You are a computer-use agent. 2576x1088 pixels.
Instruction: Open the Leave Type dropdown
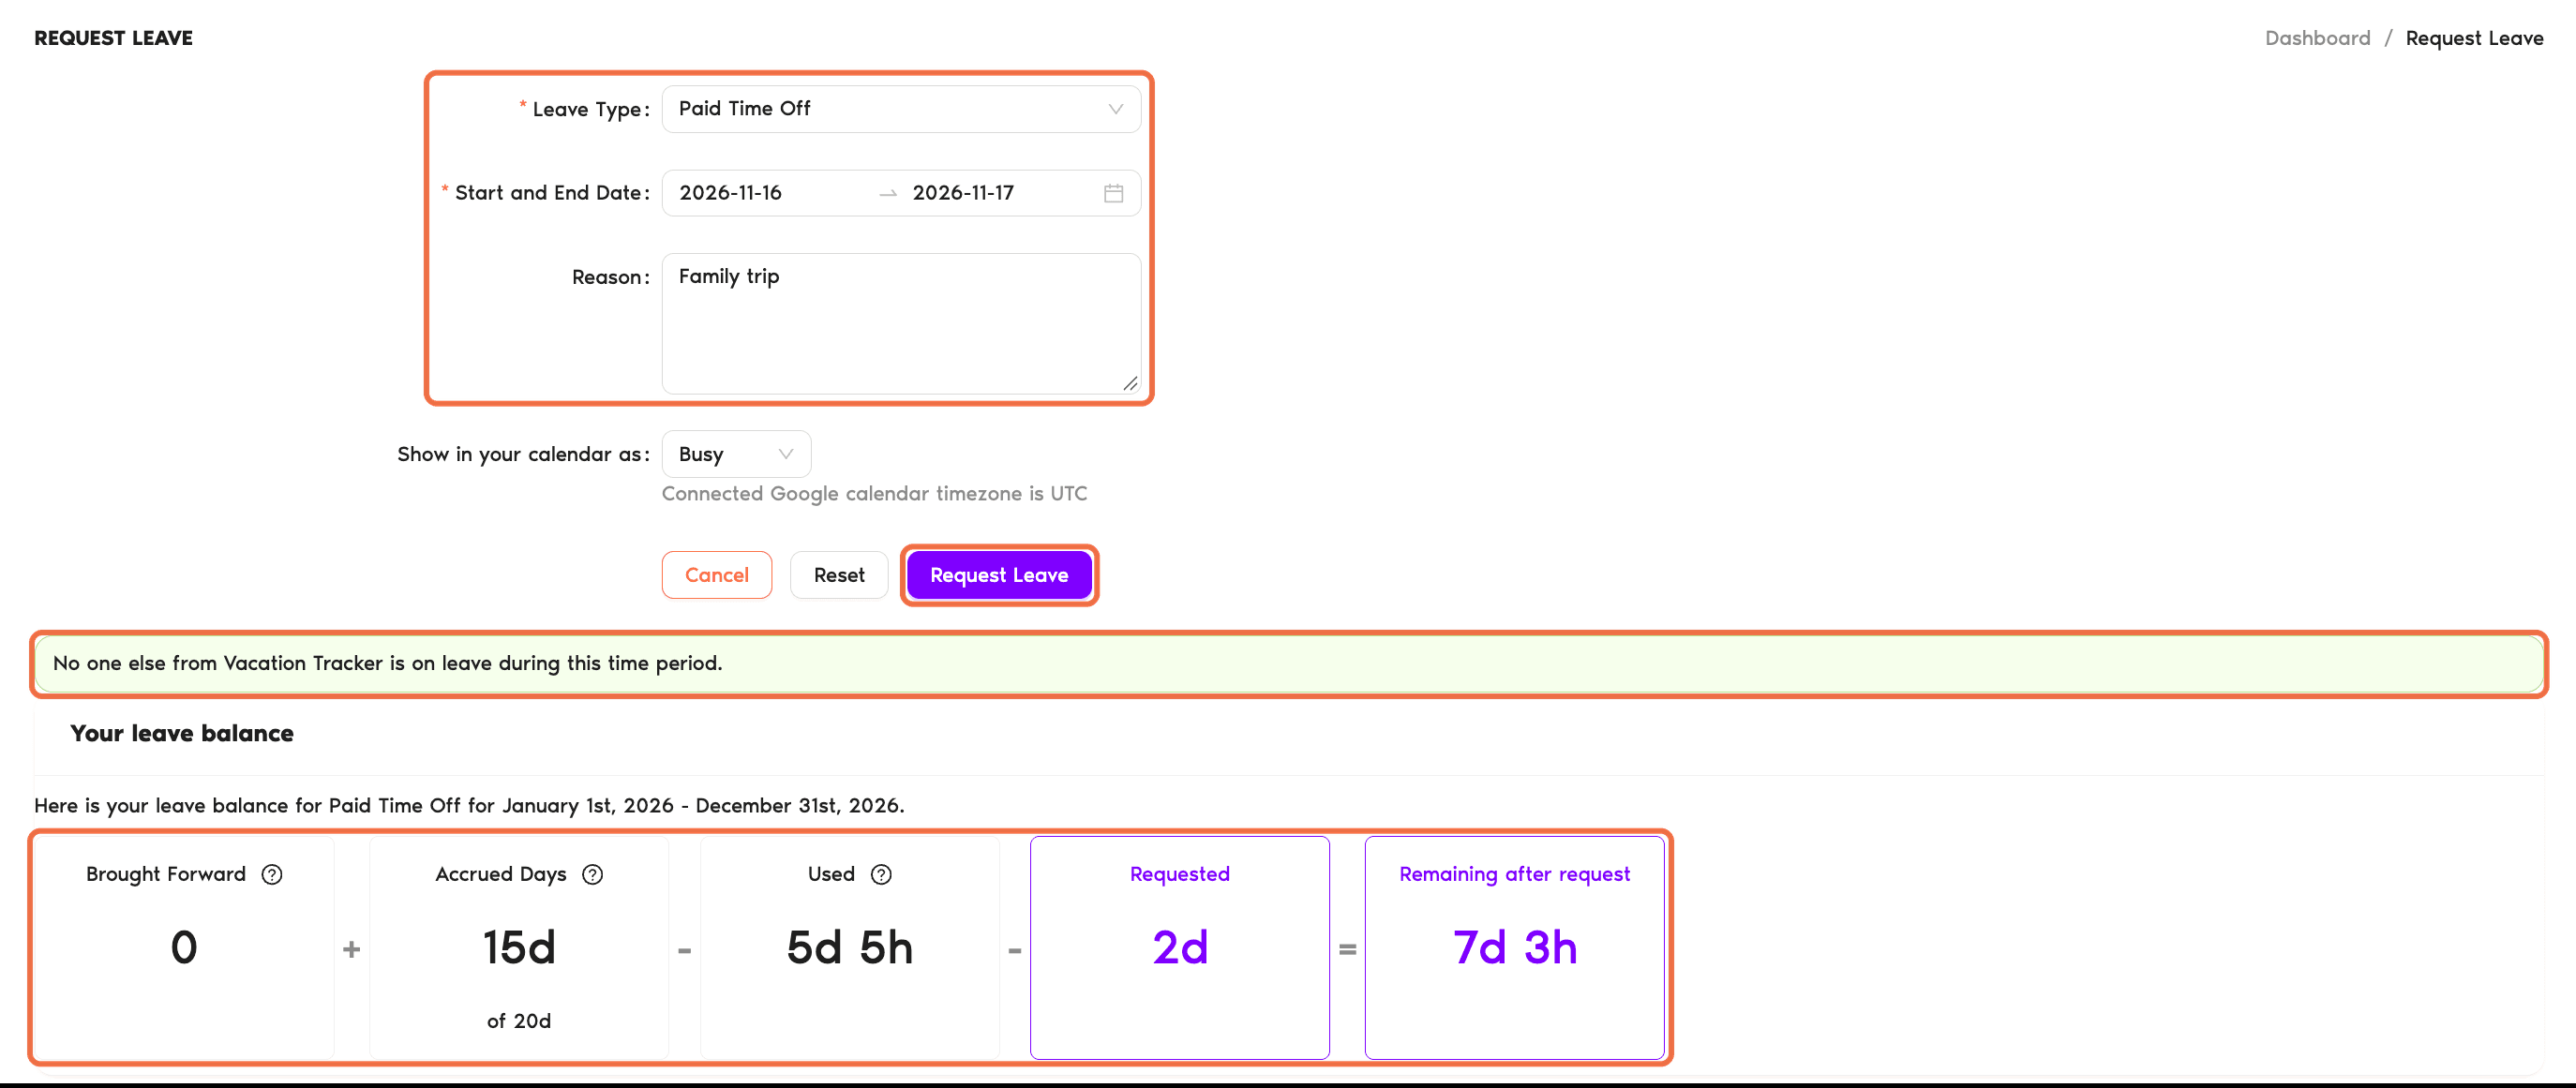coord(901,109)
